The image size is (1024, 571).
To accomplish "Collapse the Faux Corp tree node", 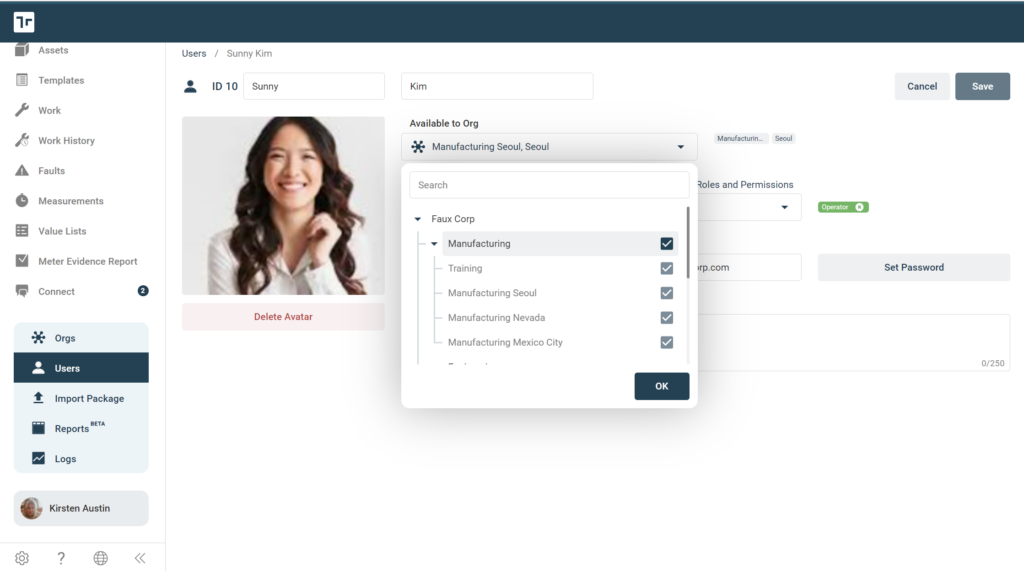I will (x=418, y=219).
